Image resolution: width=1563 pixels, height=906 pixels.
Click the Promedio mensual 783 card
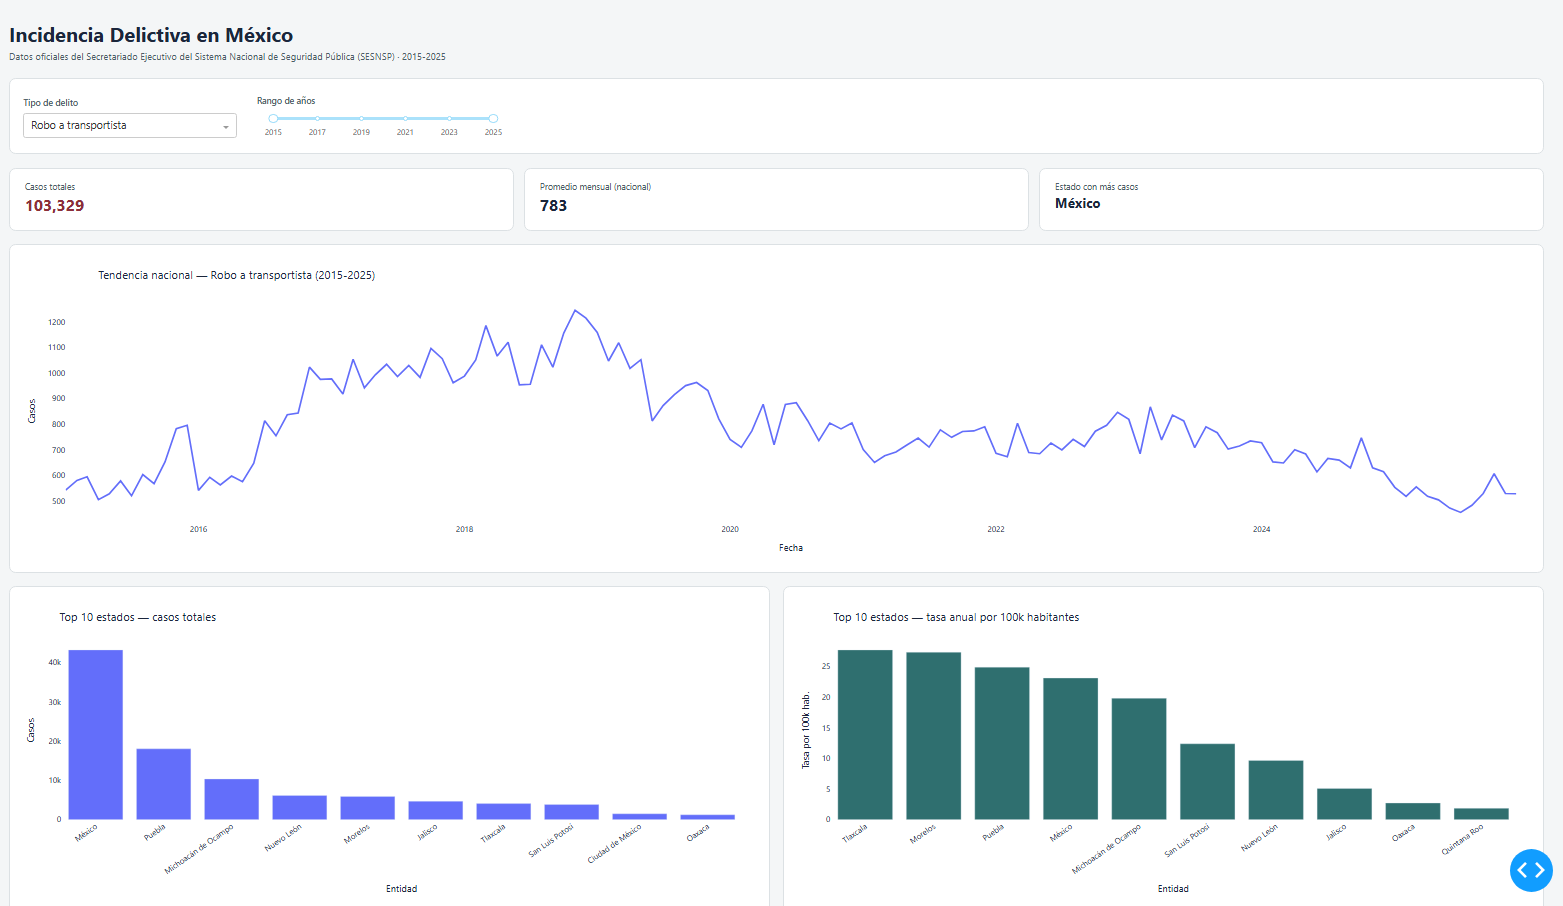point(776,199)
